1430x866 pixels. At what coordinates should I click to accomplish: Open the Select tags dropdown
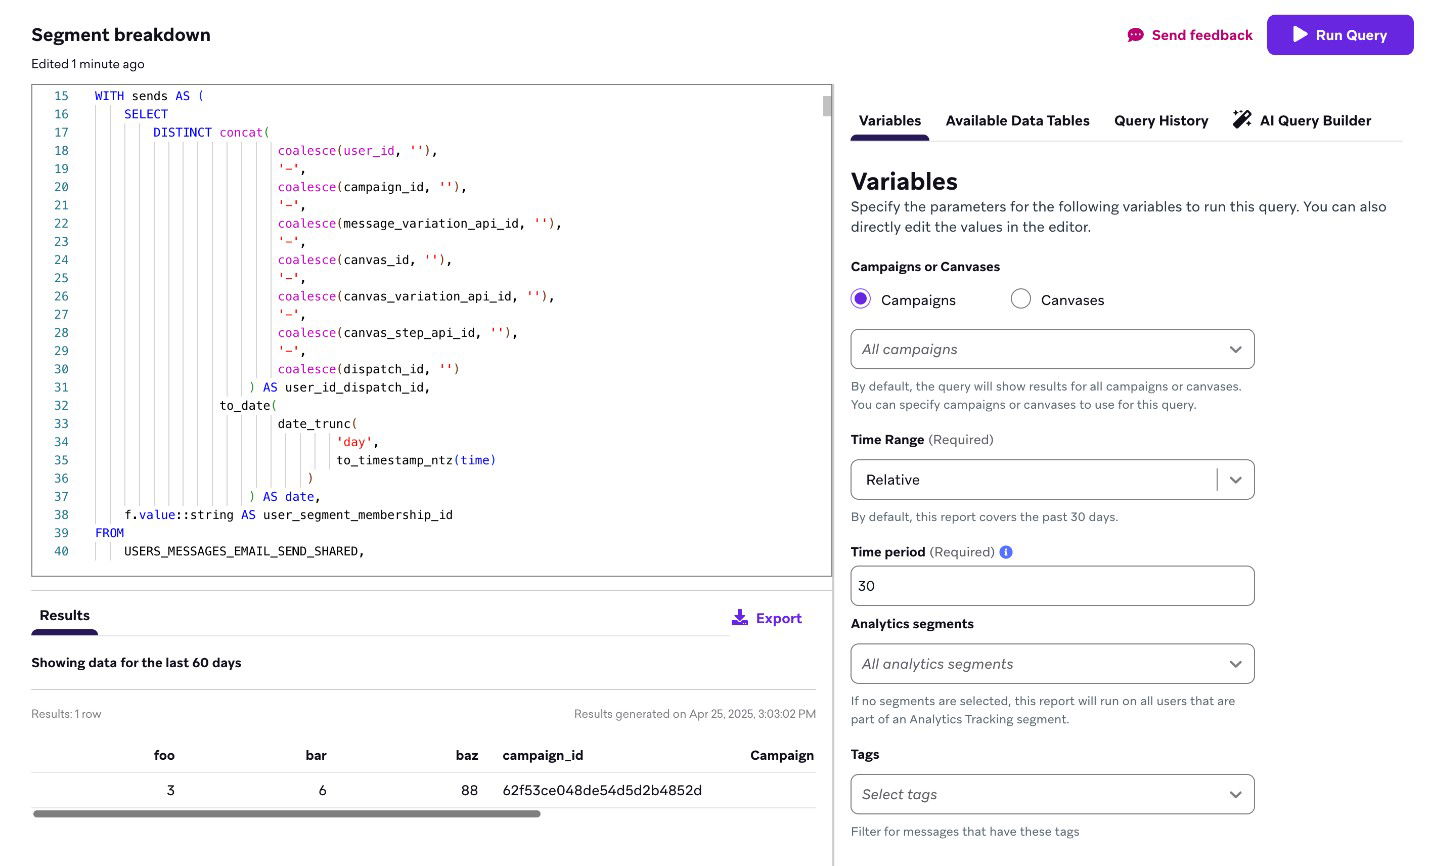click(x=1051, y=793)
